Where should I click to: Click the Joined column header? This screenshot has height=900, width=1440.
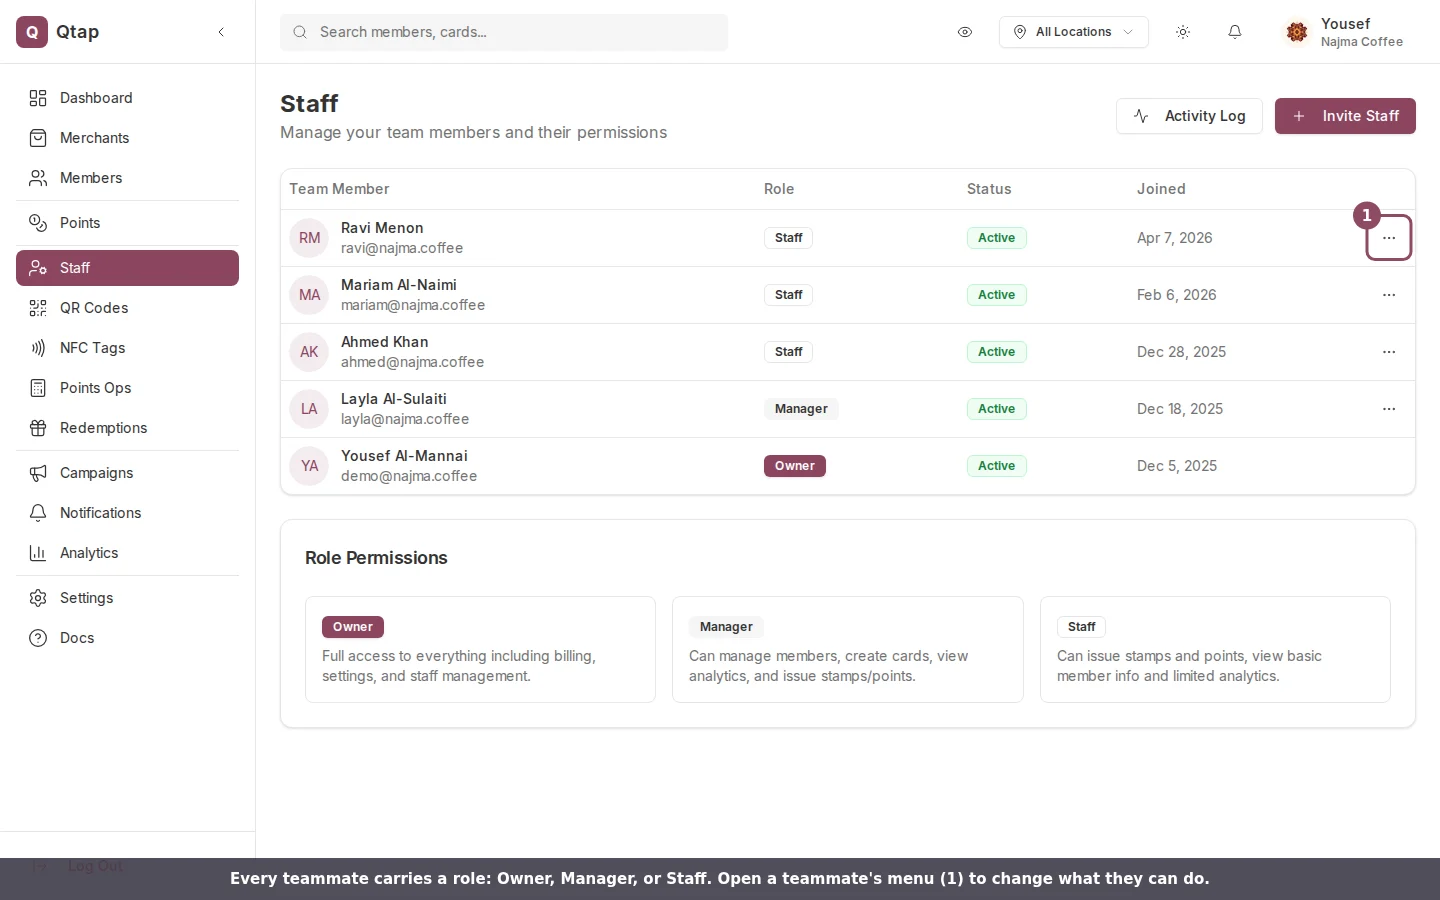[1161, 189]
